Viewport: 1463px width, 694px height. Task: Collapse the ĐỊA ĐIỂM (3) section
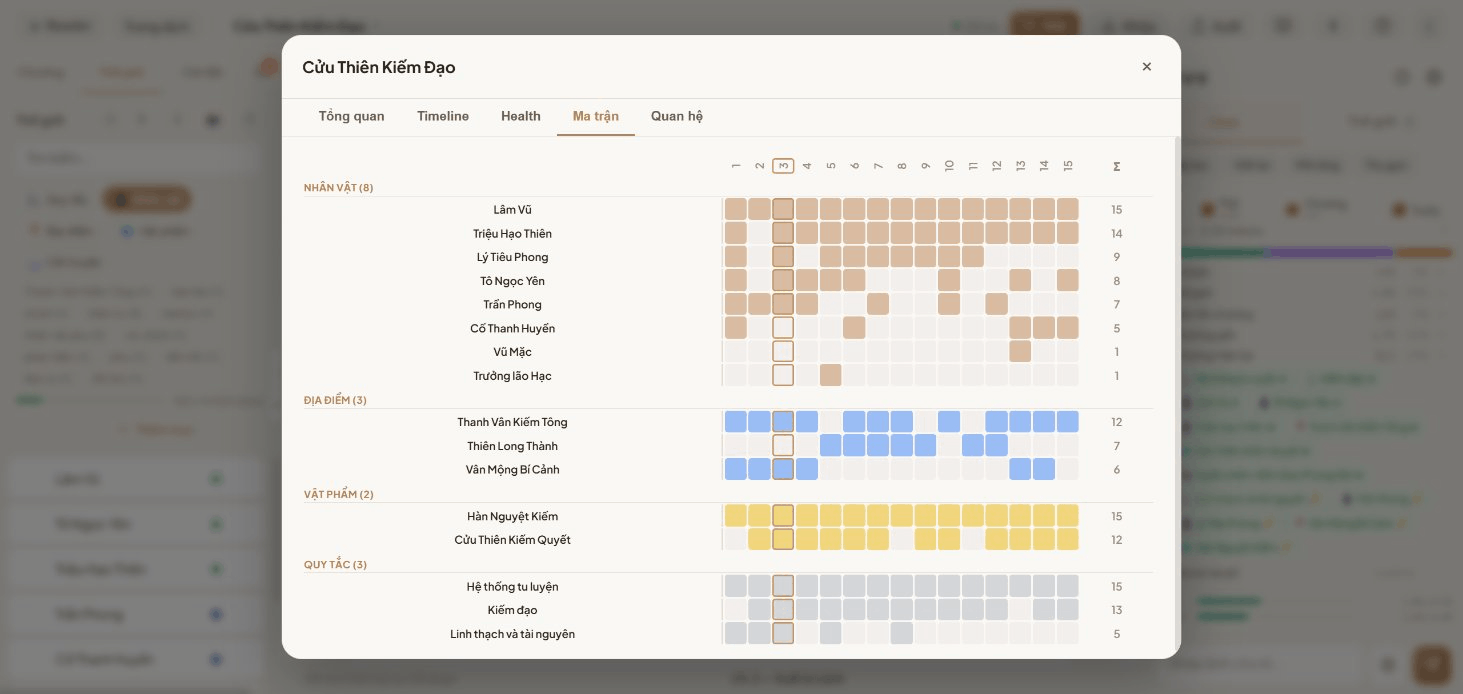coord(335,400)
